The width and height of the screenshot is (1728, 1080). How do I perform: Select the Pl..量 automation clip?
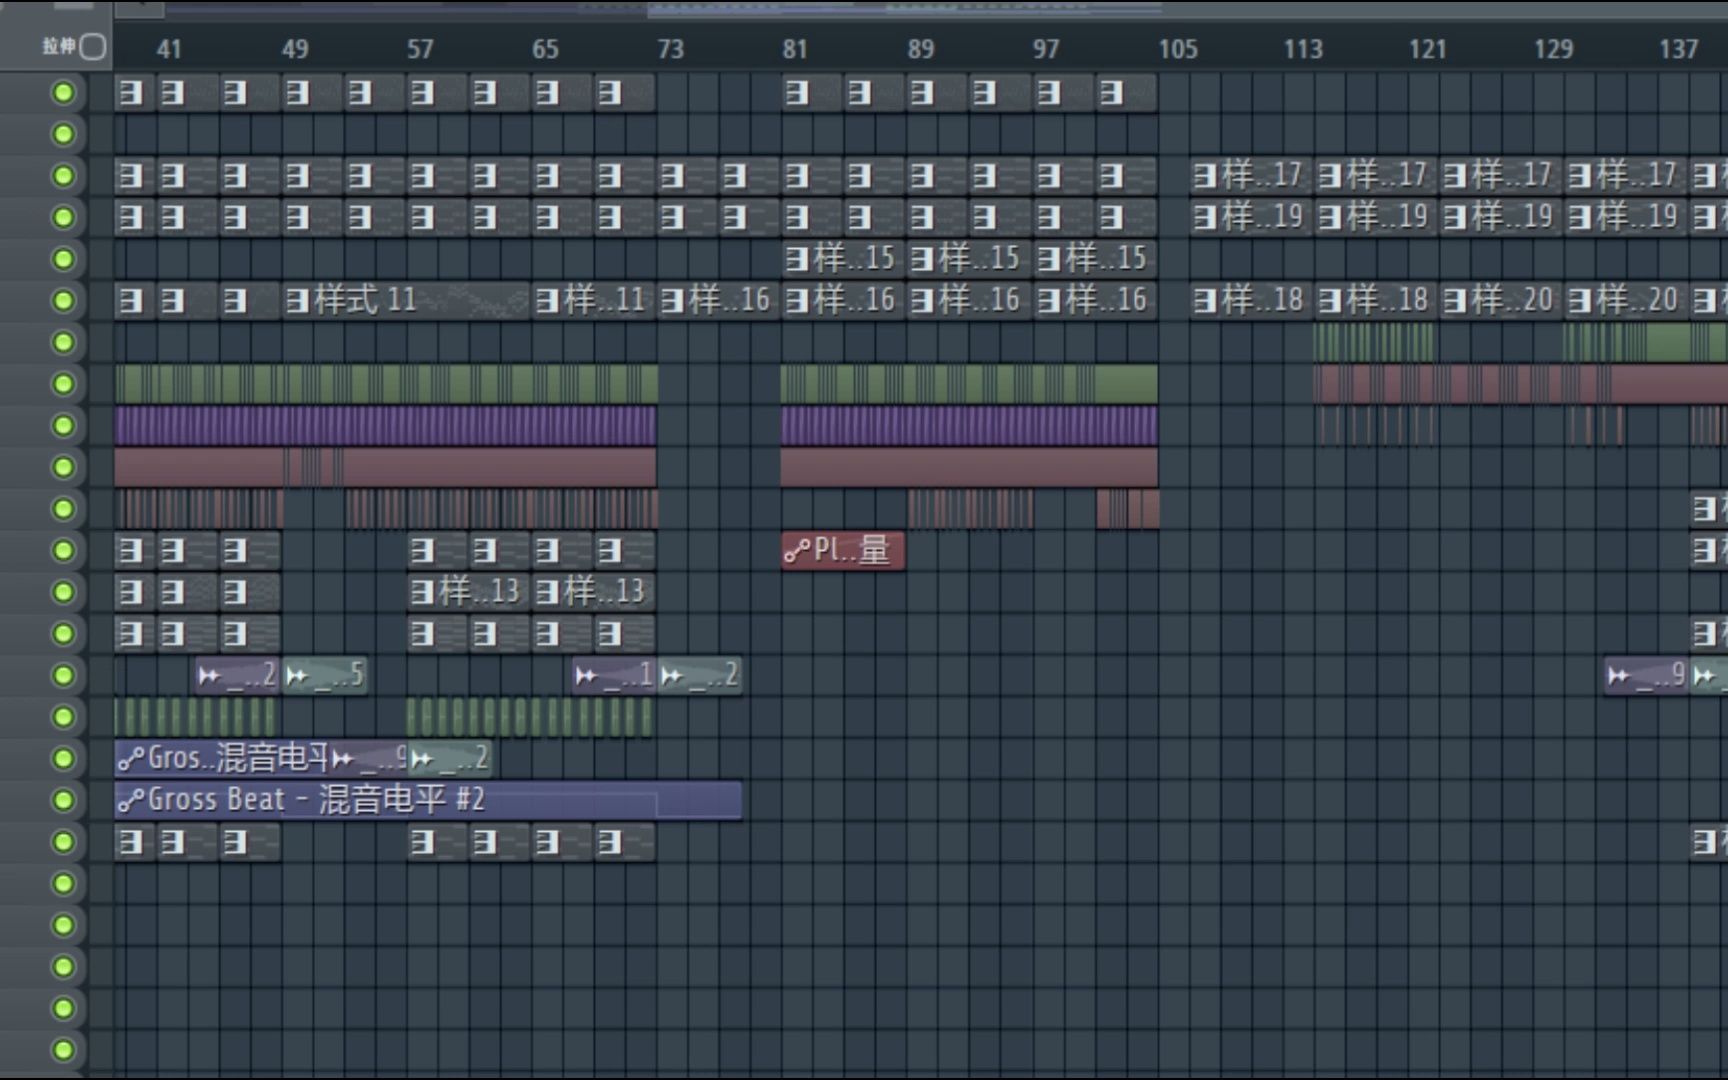click(x=843, y=551)
